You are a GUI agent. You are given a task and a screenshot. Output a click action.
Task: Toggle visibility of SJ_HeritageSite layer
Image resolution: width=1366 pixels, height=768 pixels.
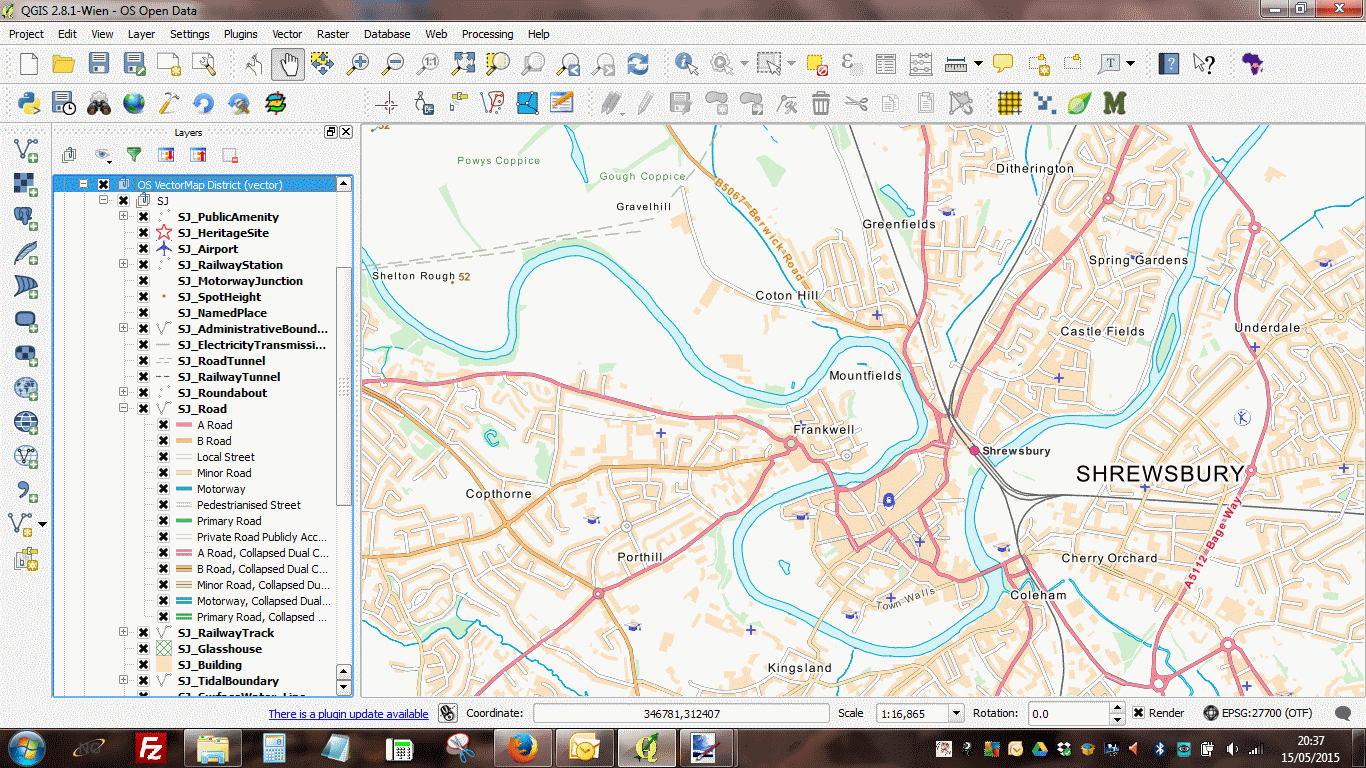(143, 233)
